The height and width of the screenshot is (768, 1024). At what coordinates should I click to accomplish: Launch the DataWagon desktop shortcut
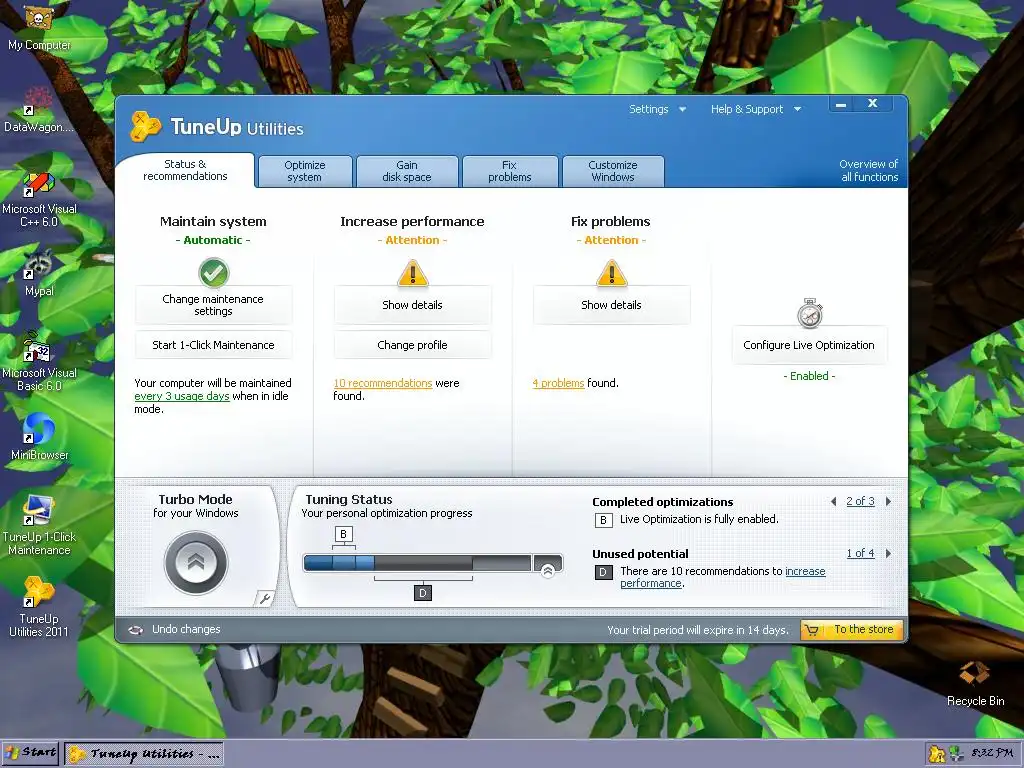coord(39,110)
